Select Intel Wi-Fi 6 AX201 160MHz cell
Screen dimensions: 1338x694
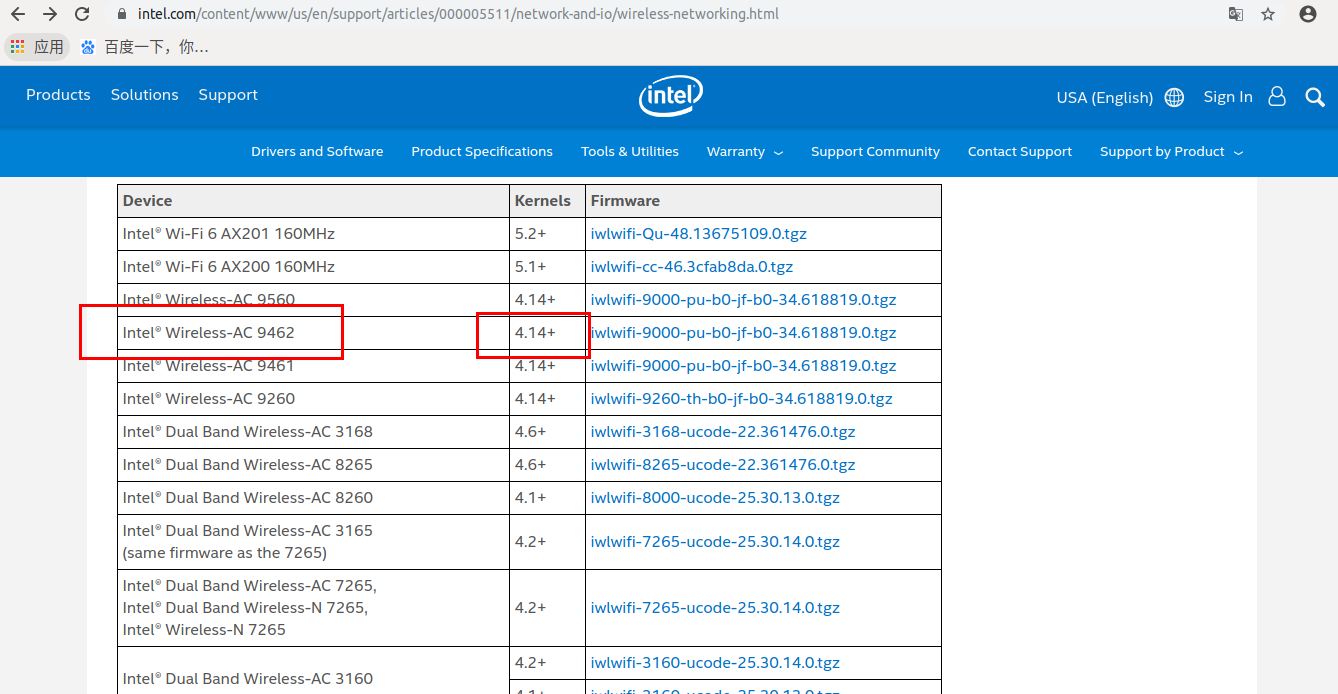pyautogui.click(x=313, y=234)
